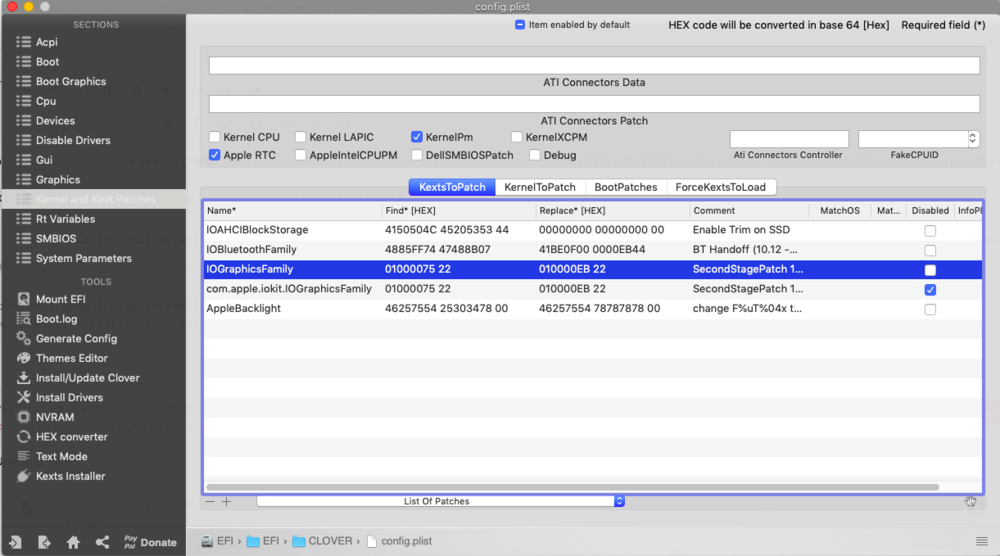The height and width of the screenshot is (556, 1000).
Task: Click the PayPal Donate button
Action: (x=150, y=542)
